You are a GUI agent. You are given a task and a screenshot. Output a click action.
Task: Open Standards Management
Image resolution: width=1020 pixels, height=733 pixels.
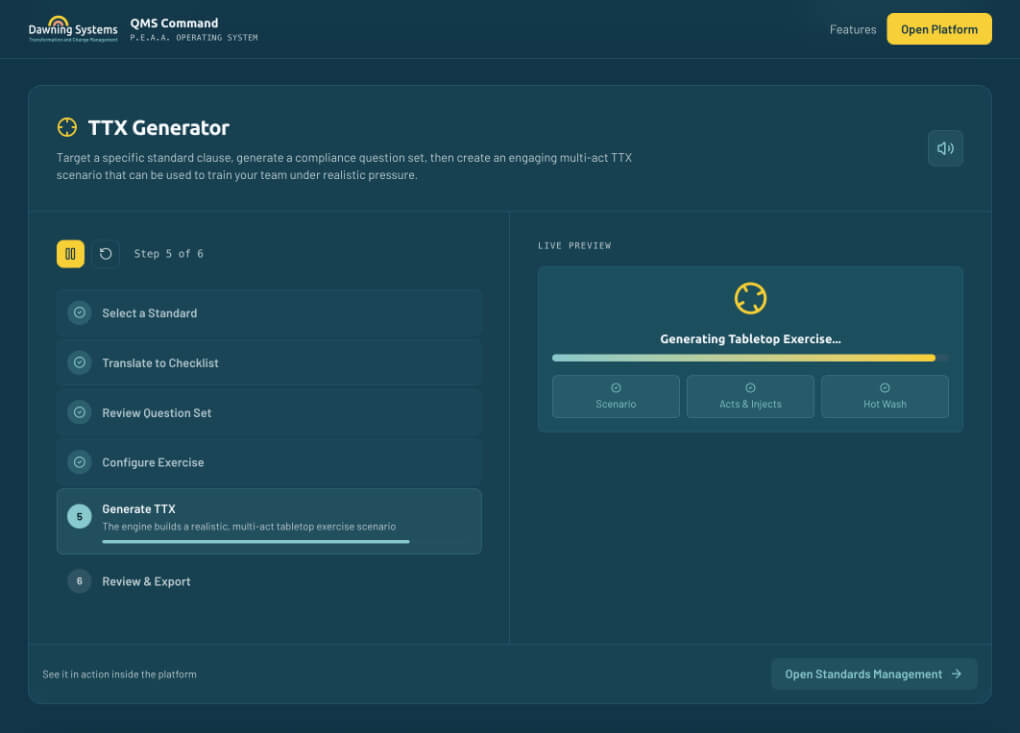(x=874, y=673)
